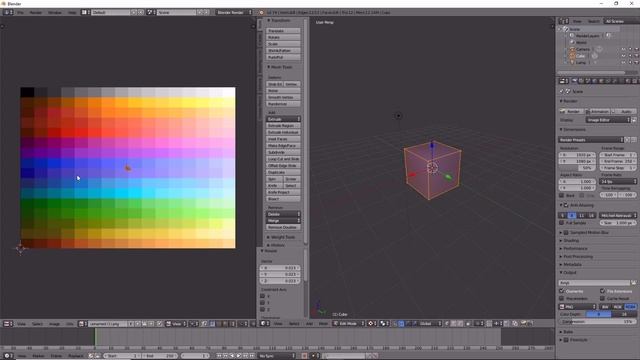Open the Merge dropdown in tool shelf
Screen dimensions: 640x360
(x=283, y=220)
